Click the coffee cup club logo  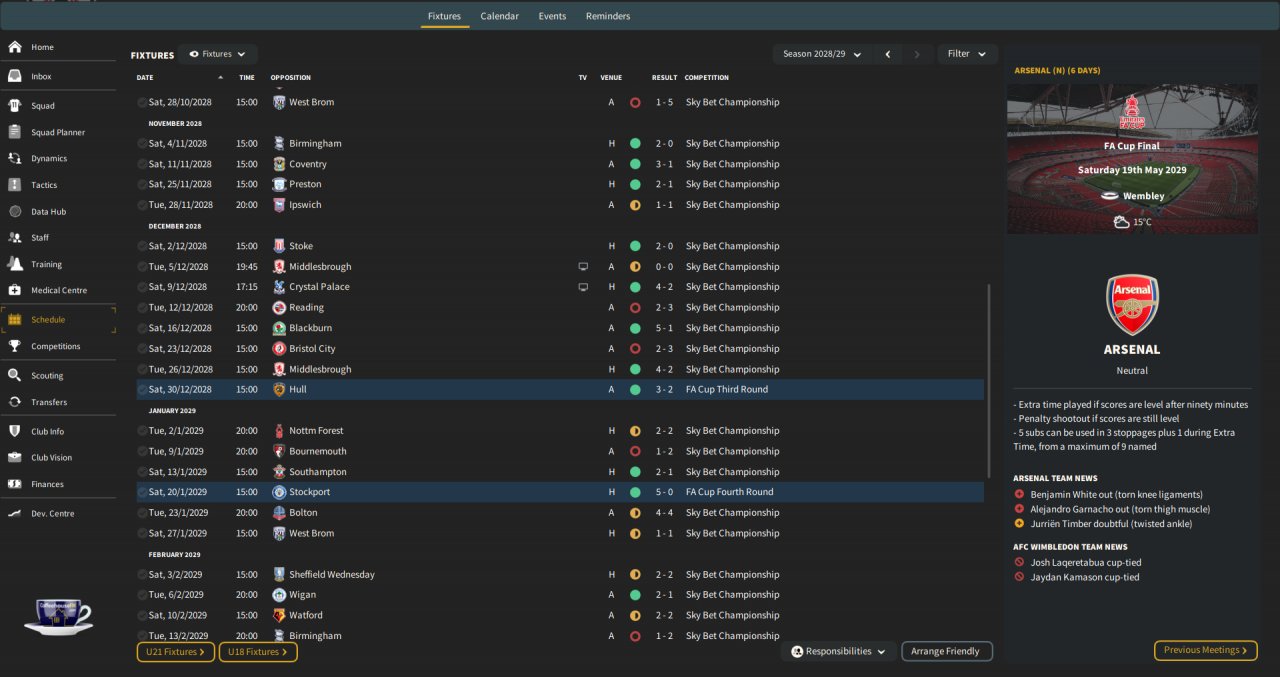tap(59, 616)
